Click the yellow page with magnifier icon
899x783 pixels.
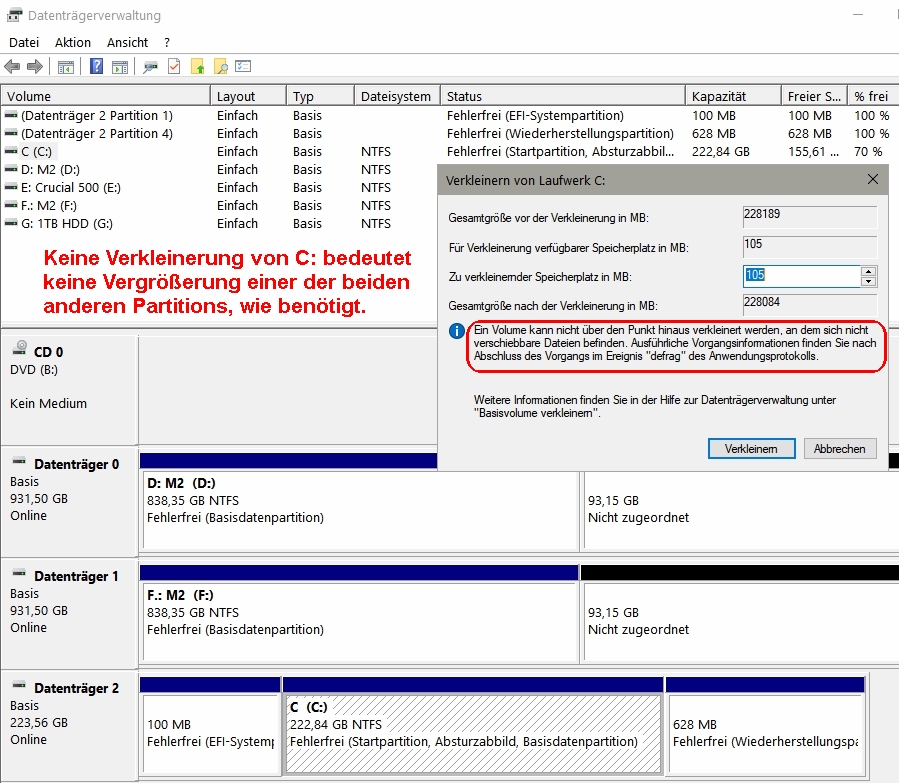[x=221, y=67]
